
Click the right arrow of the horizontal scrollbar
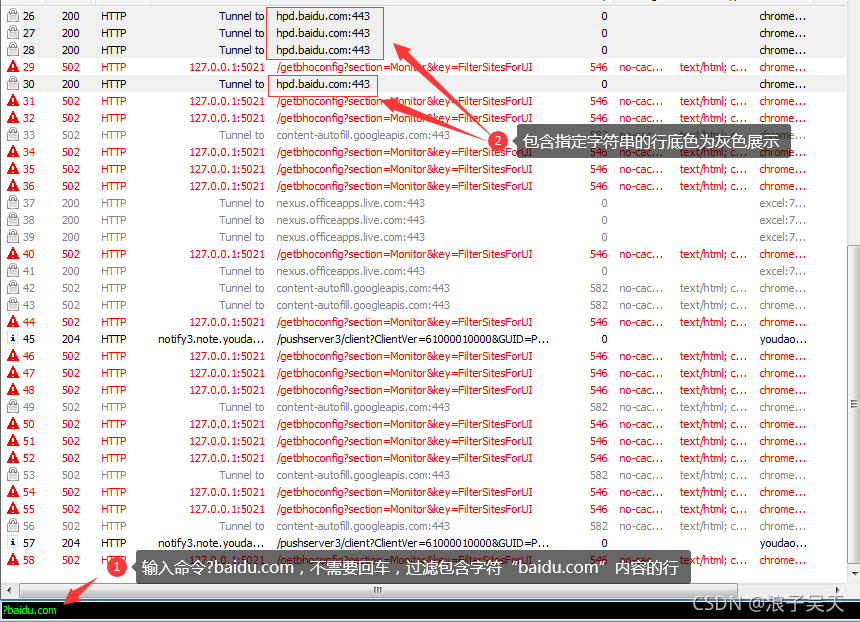pos(838,590)
